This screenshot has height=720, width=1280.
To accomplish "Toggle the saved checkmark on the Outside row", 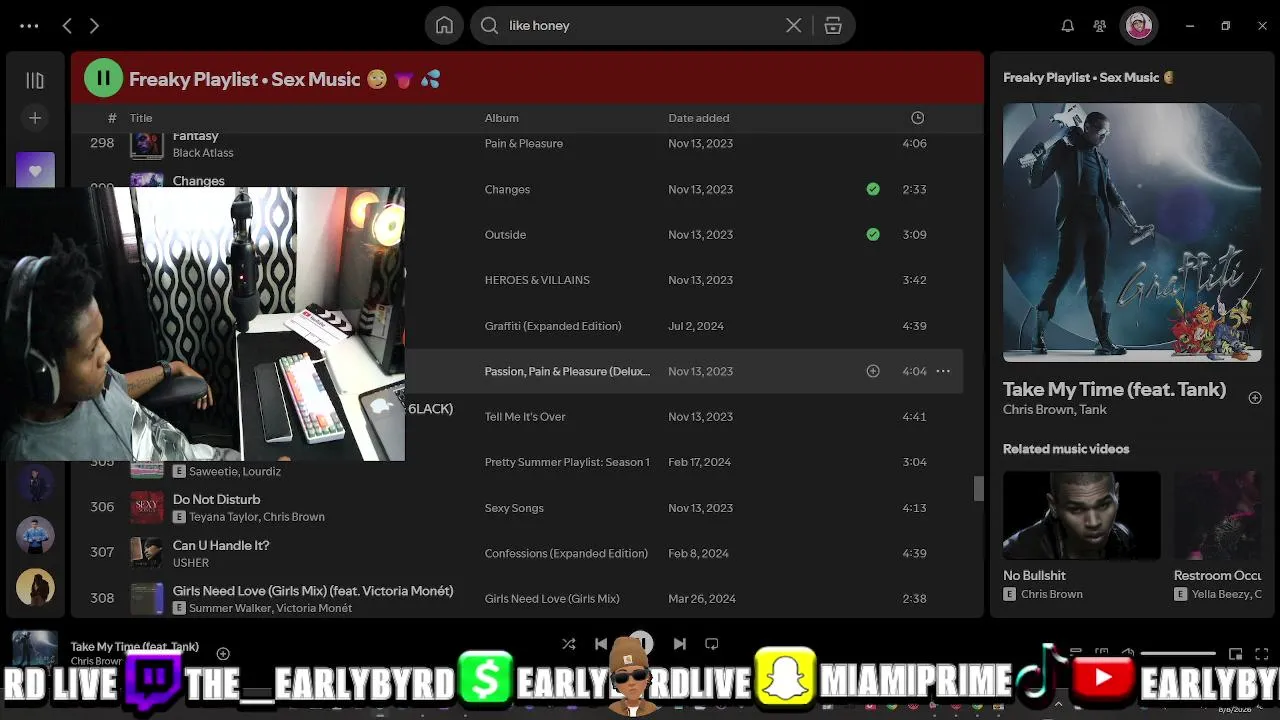I will pos(873,235).
